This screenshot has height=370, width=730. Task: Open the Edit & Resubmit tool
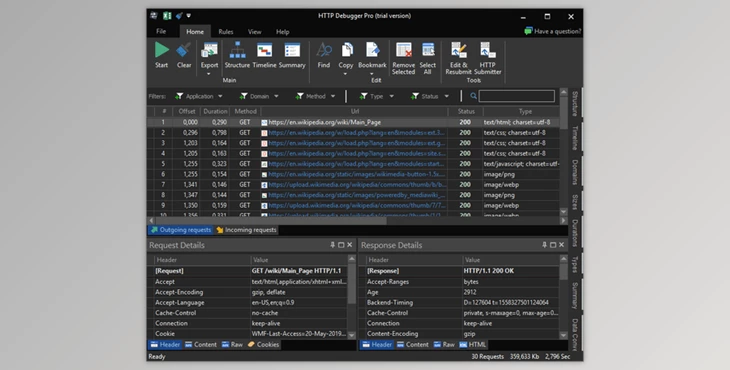pyautogui.click(x=459, y=59)
